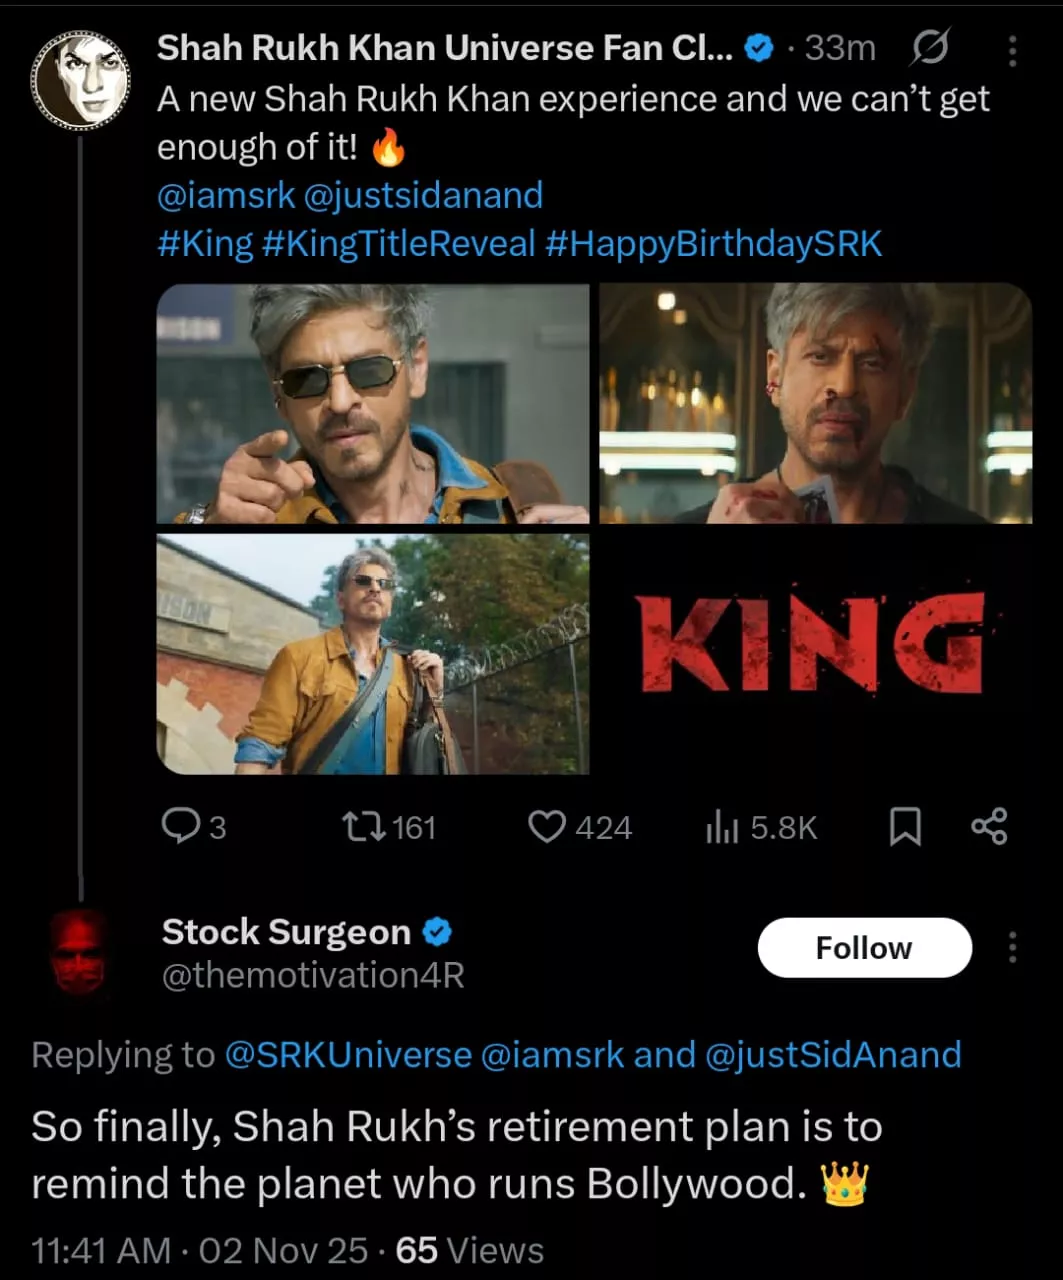This screenshot has width=1063, height=1280.
Task: Follow the Stock Surgeon account
Action: pyautogui.click(x=864, y=947)
